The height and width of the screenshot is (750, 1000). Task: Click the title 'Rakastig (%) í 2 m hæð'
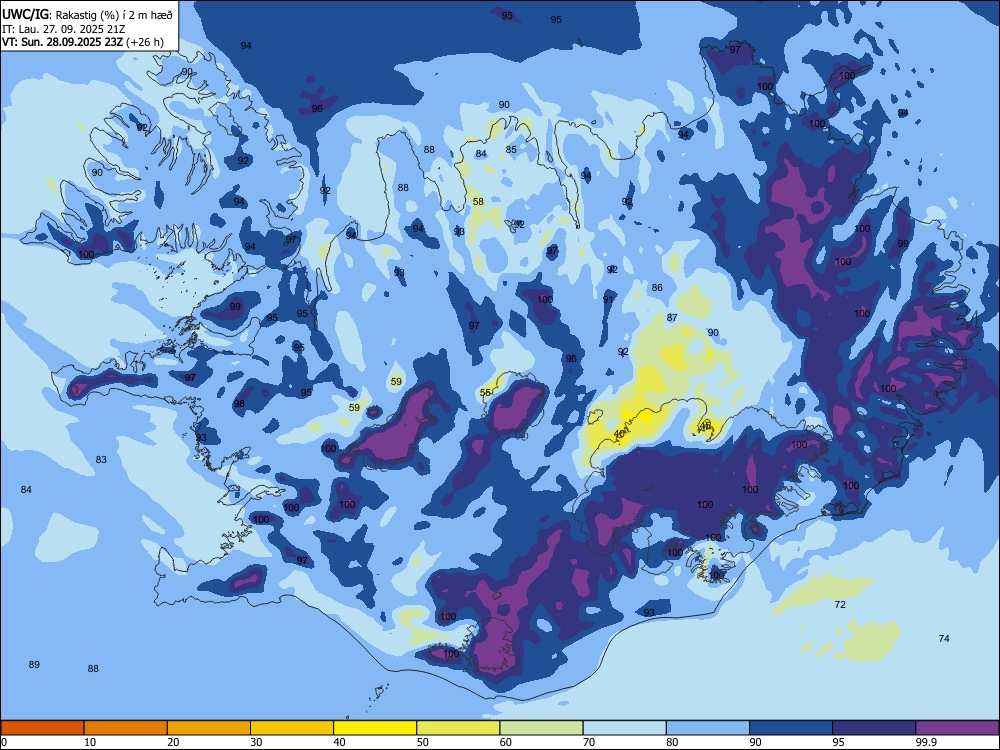(114, 15)
